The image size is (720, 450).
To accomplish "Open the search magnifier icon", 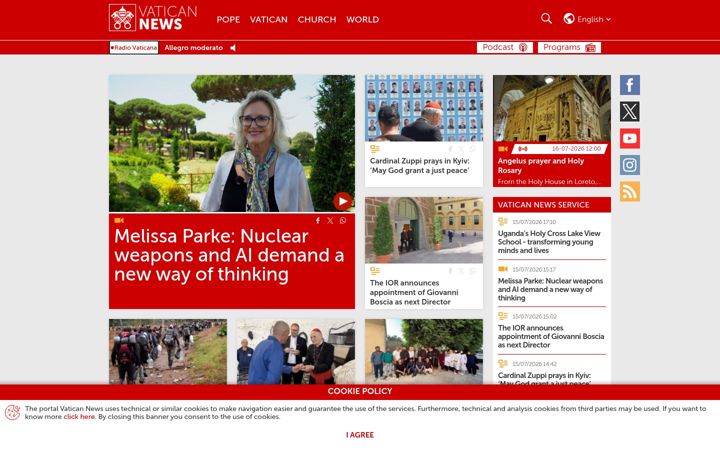I will (x=546, y=19).
